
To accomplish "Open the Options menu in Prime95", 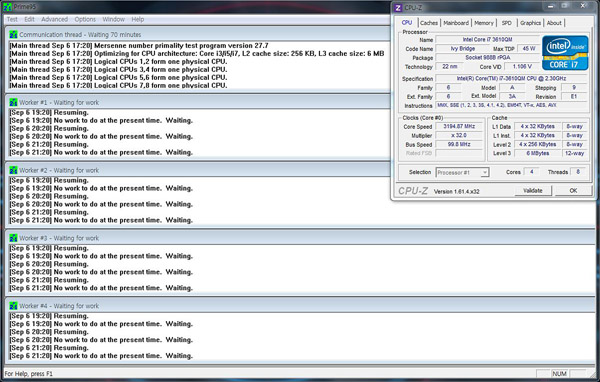I will click(x=85, y=19).
